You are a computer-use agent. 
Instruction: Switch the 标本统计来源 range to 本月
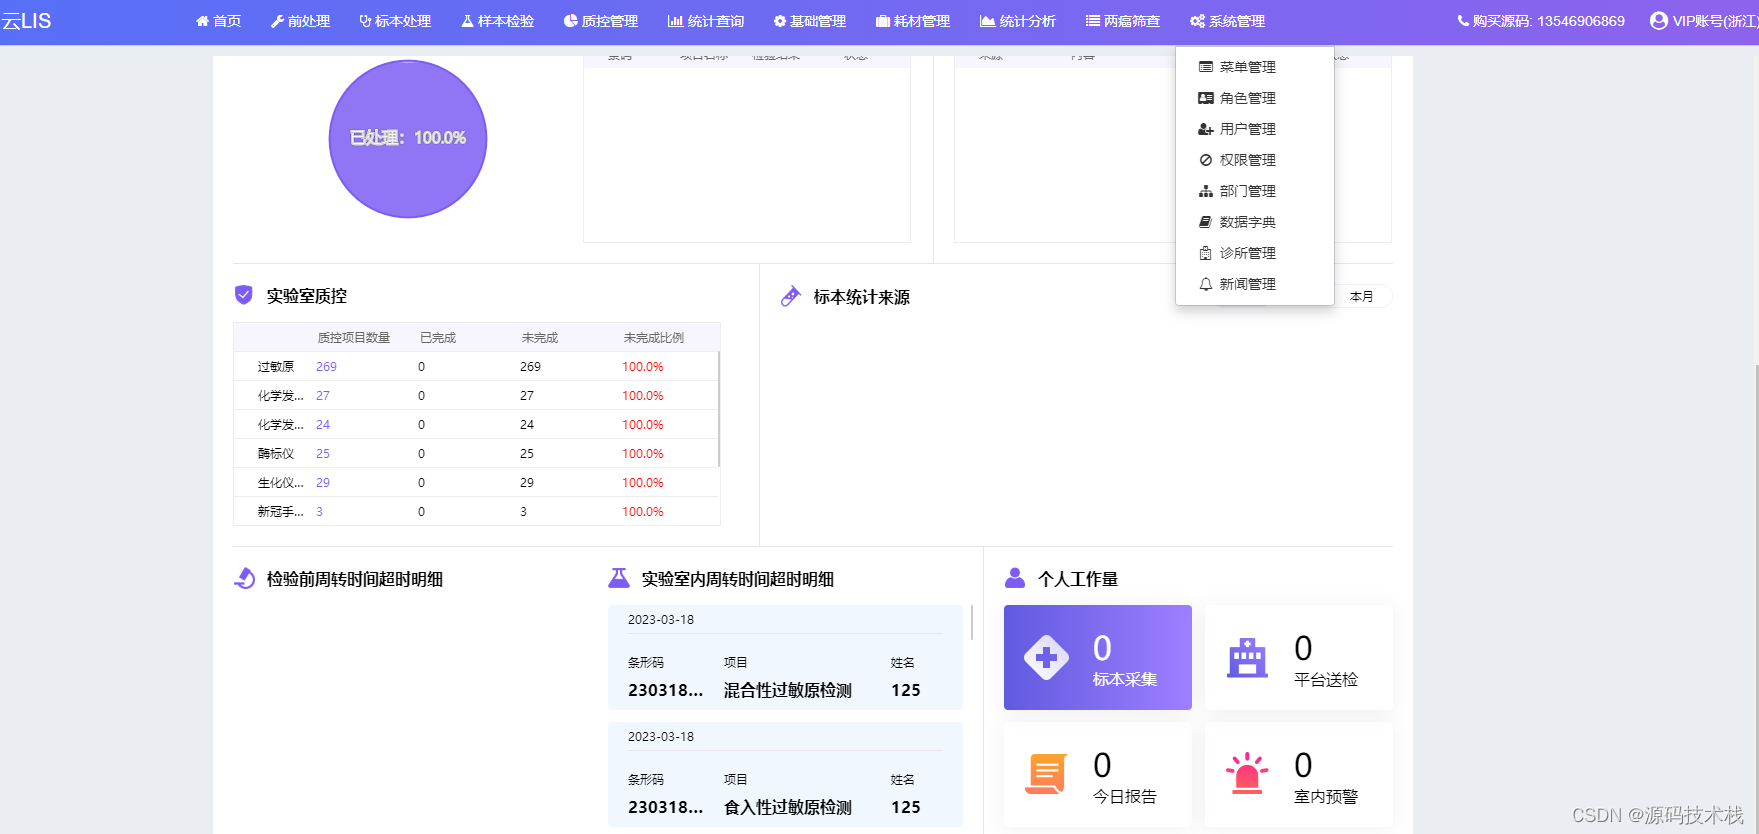click(x=1361, y=297)
